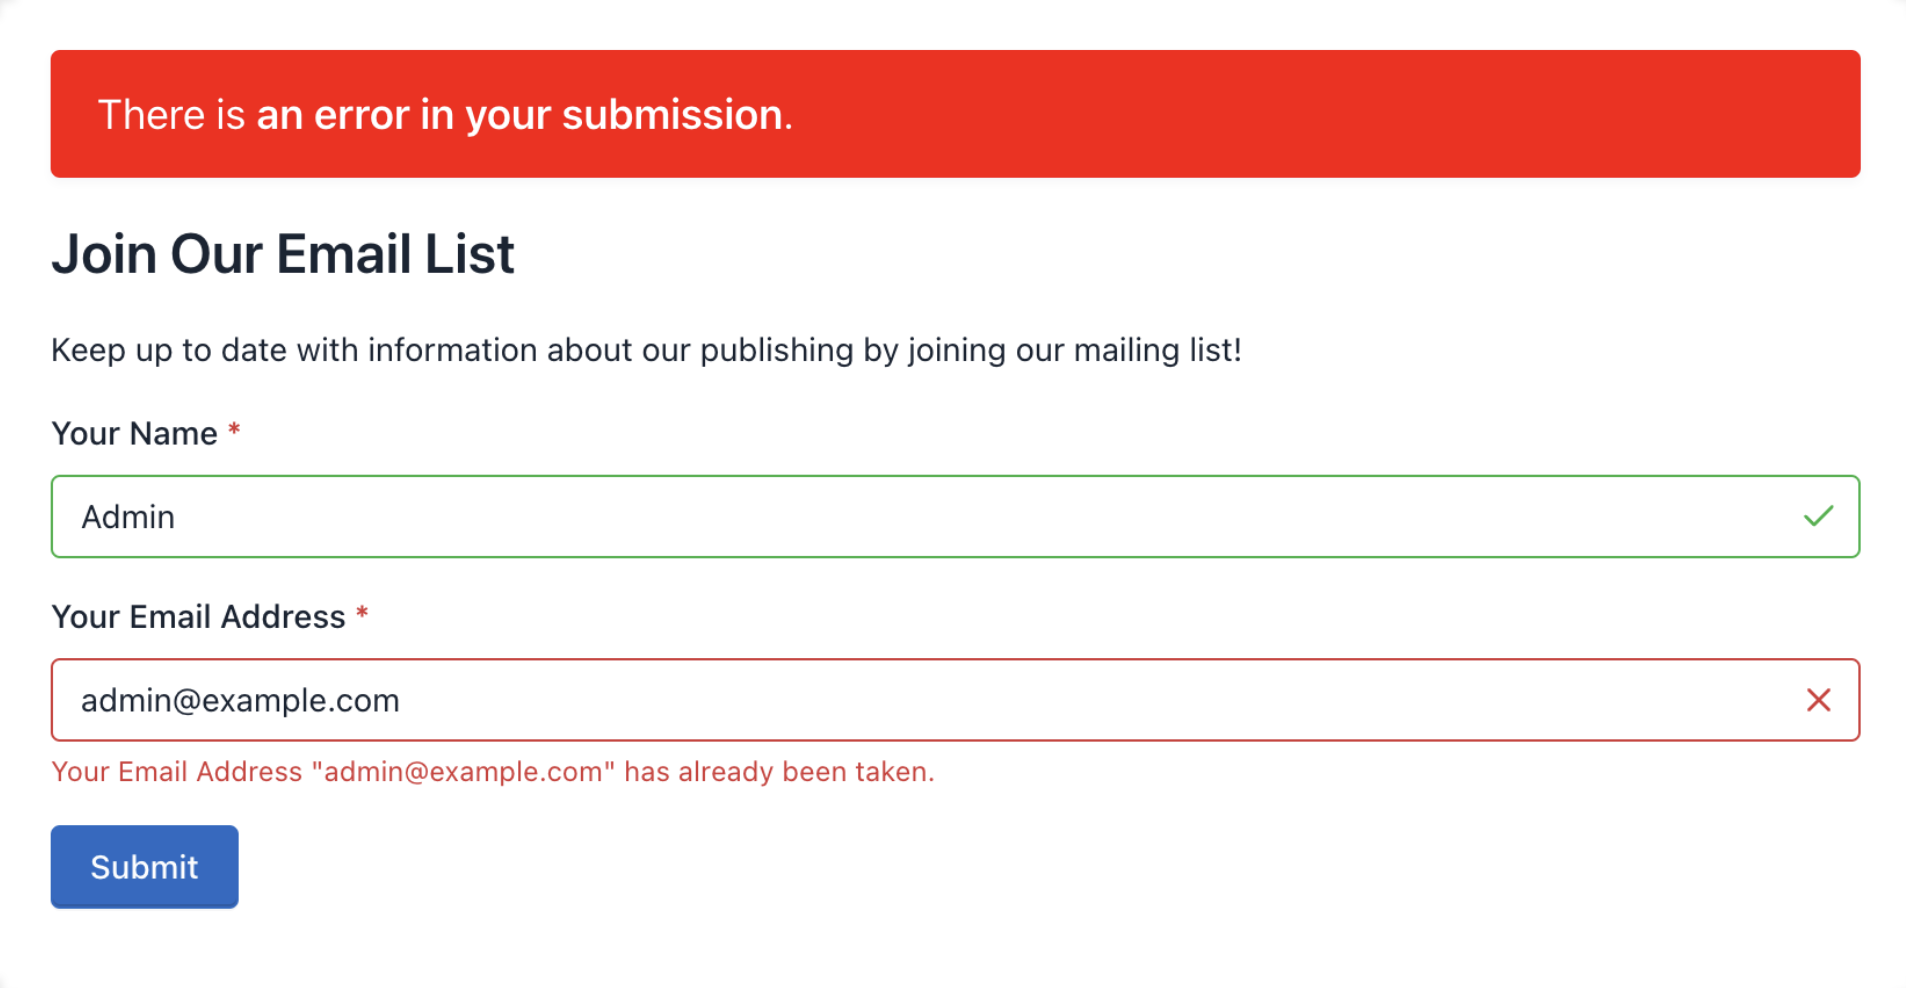The height and width of the screenshot is (988, 1906).
Task: Focus the email field containing admin@example.com
Action: pos(900,700)
